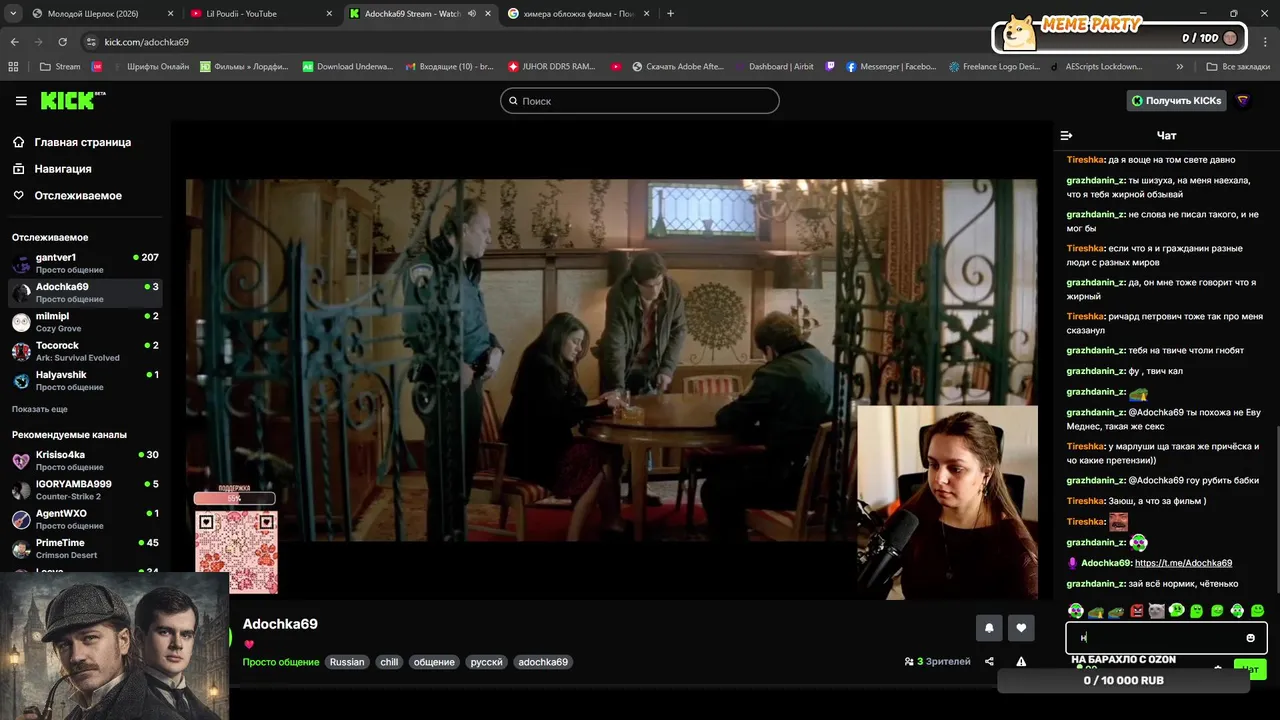
Task: Click the общение tag
Action: click(434, 662)
